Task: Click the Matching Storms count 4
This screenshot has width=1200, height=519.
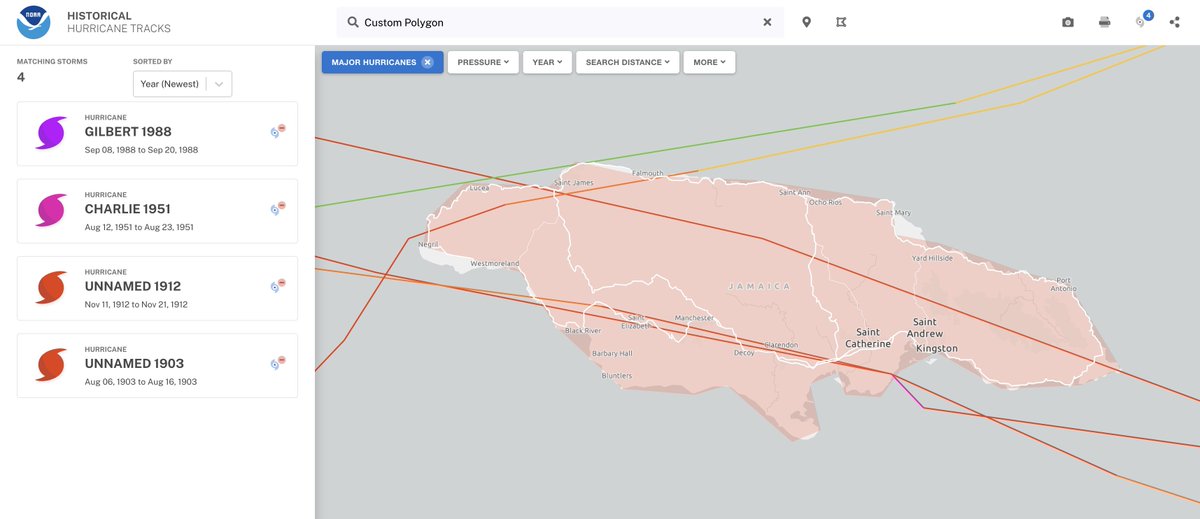Action: (x=21, y=78)
